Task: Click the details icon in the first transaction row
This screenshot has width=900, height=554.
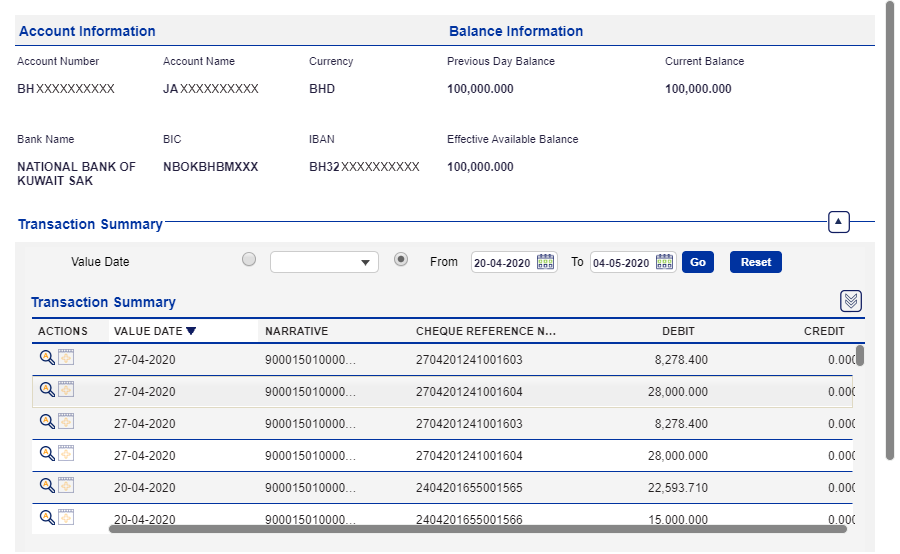Action: [66, 357]
